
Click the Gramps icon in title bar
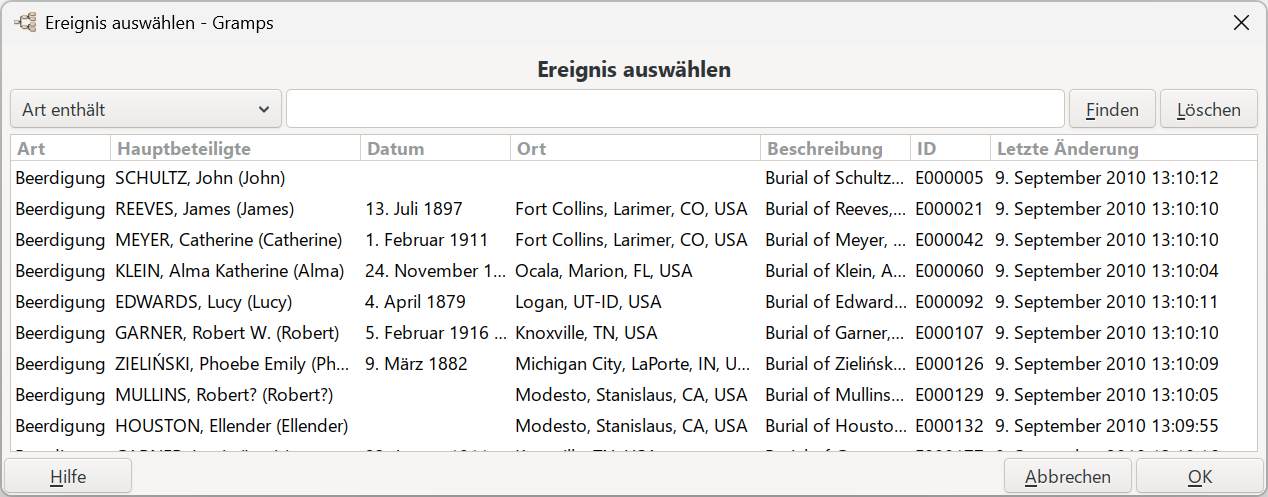(x=25, y=22)
